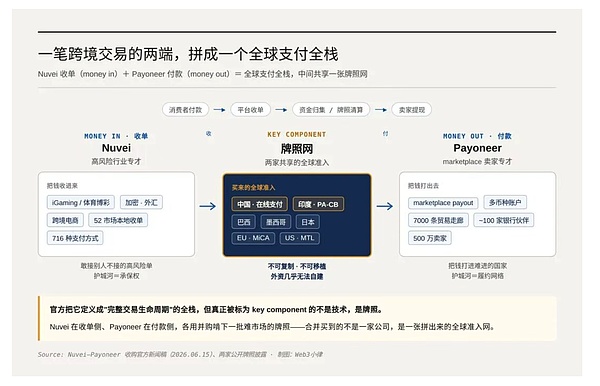Click the text '把钱打进难进的国家'

click(478, 265)
